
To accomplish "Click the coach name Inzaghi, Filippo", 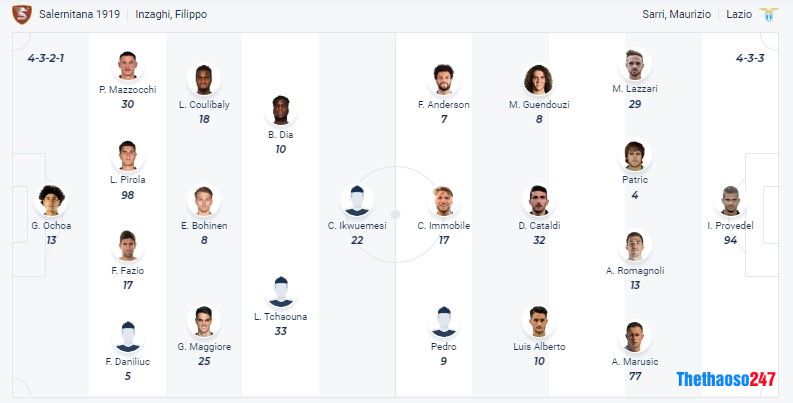I will [171, 14].
